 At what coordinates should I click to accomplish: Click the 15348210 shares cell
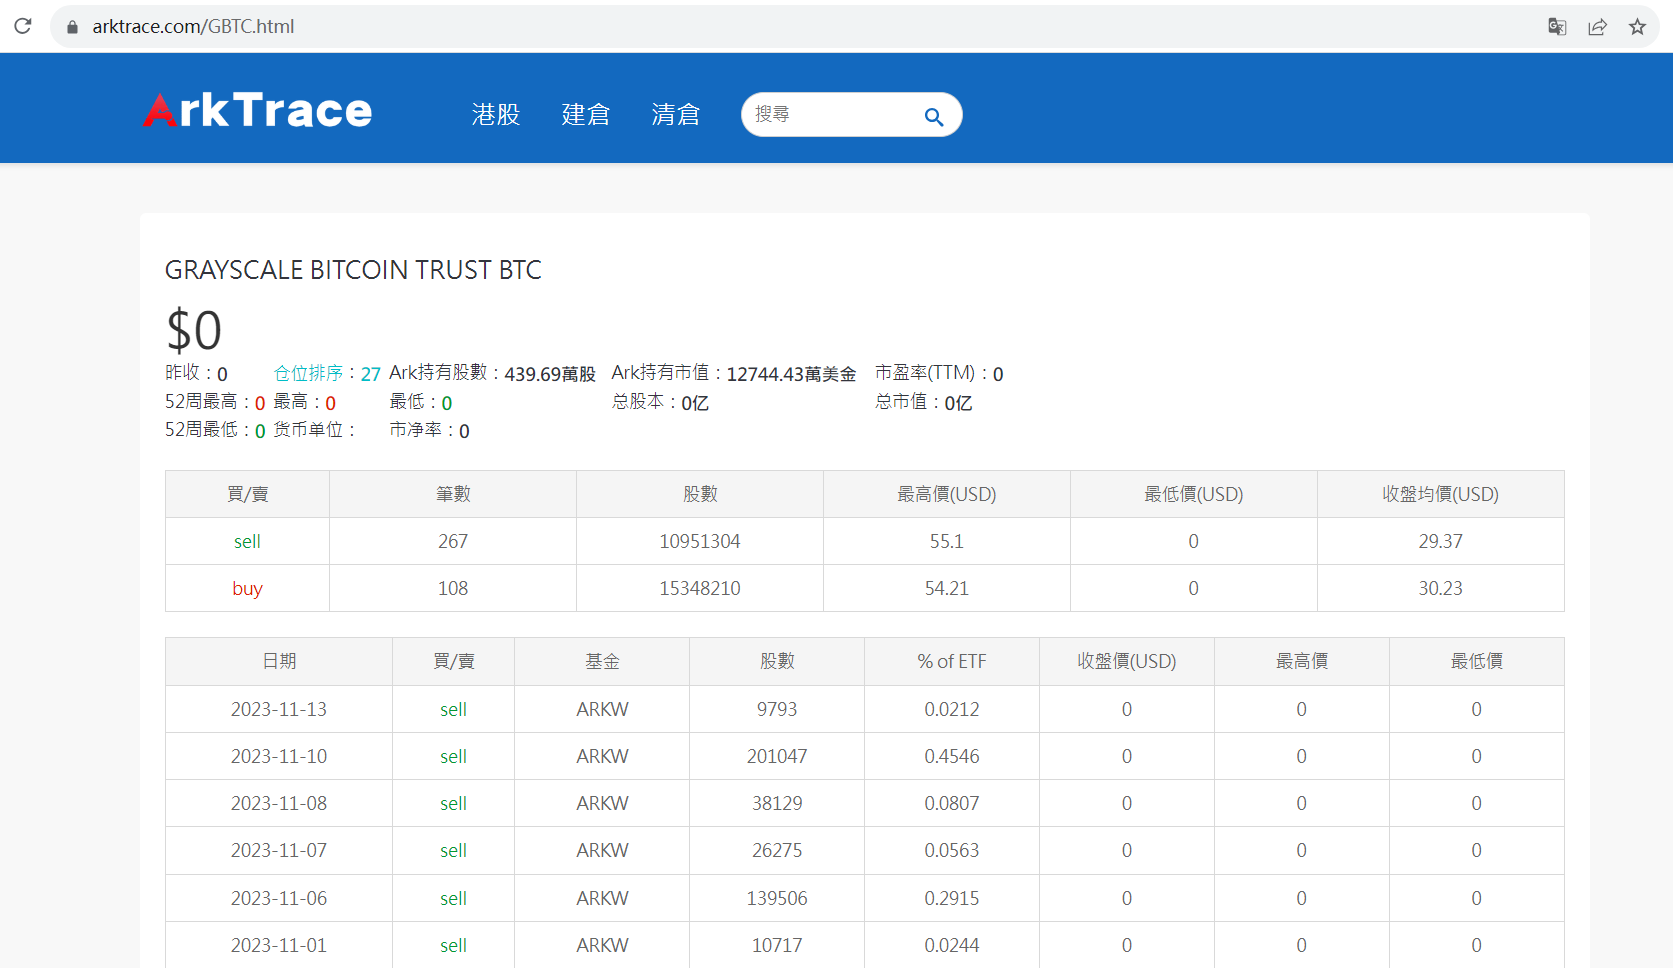700,588
